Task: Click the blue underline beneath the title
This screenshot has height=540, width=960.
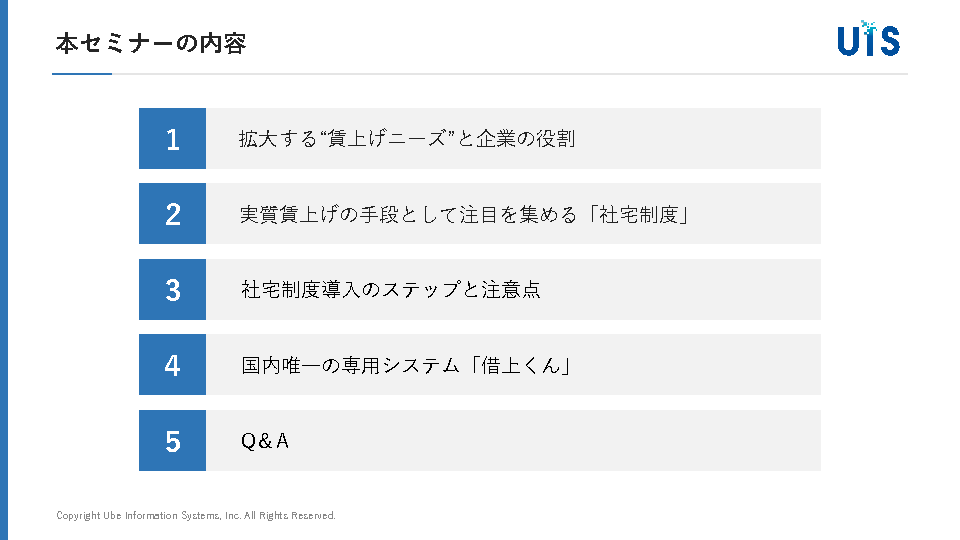Action: tap(82, 74)
